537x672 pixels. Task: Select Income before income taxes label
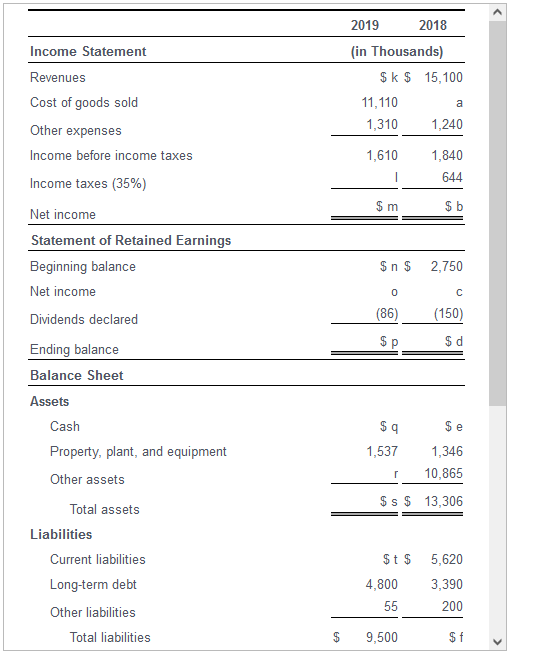point(111,156)
